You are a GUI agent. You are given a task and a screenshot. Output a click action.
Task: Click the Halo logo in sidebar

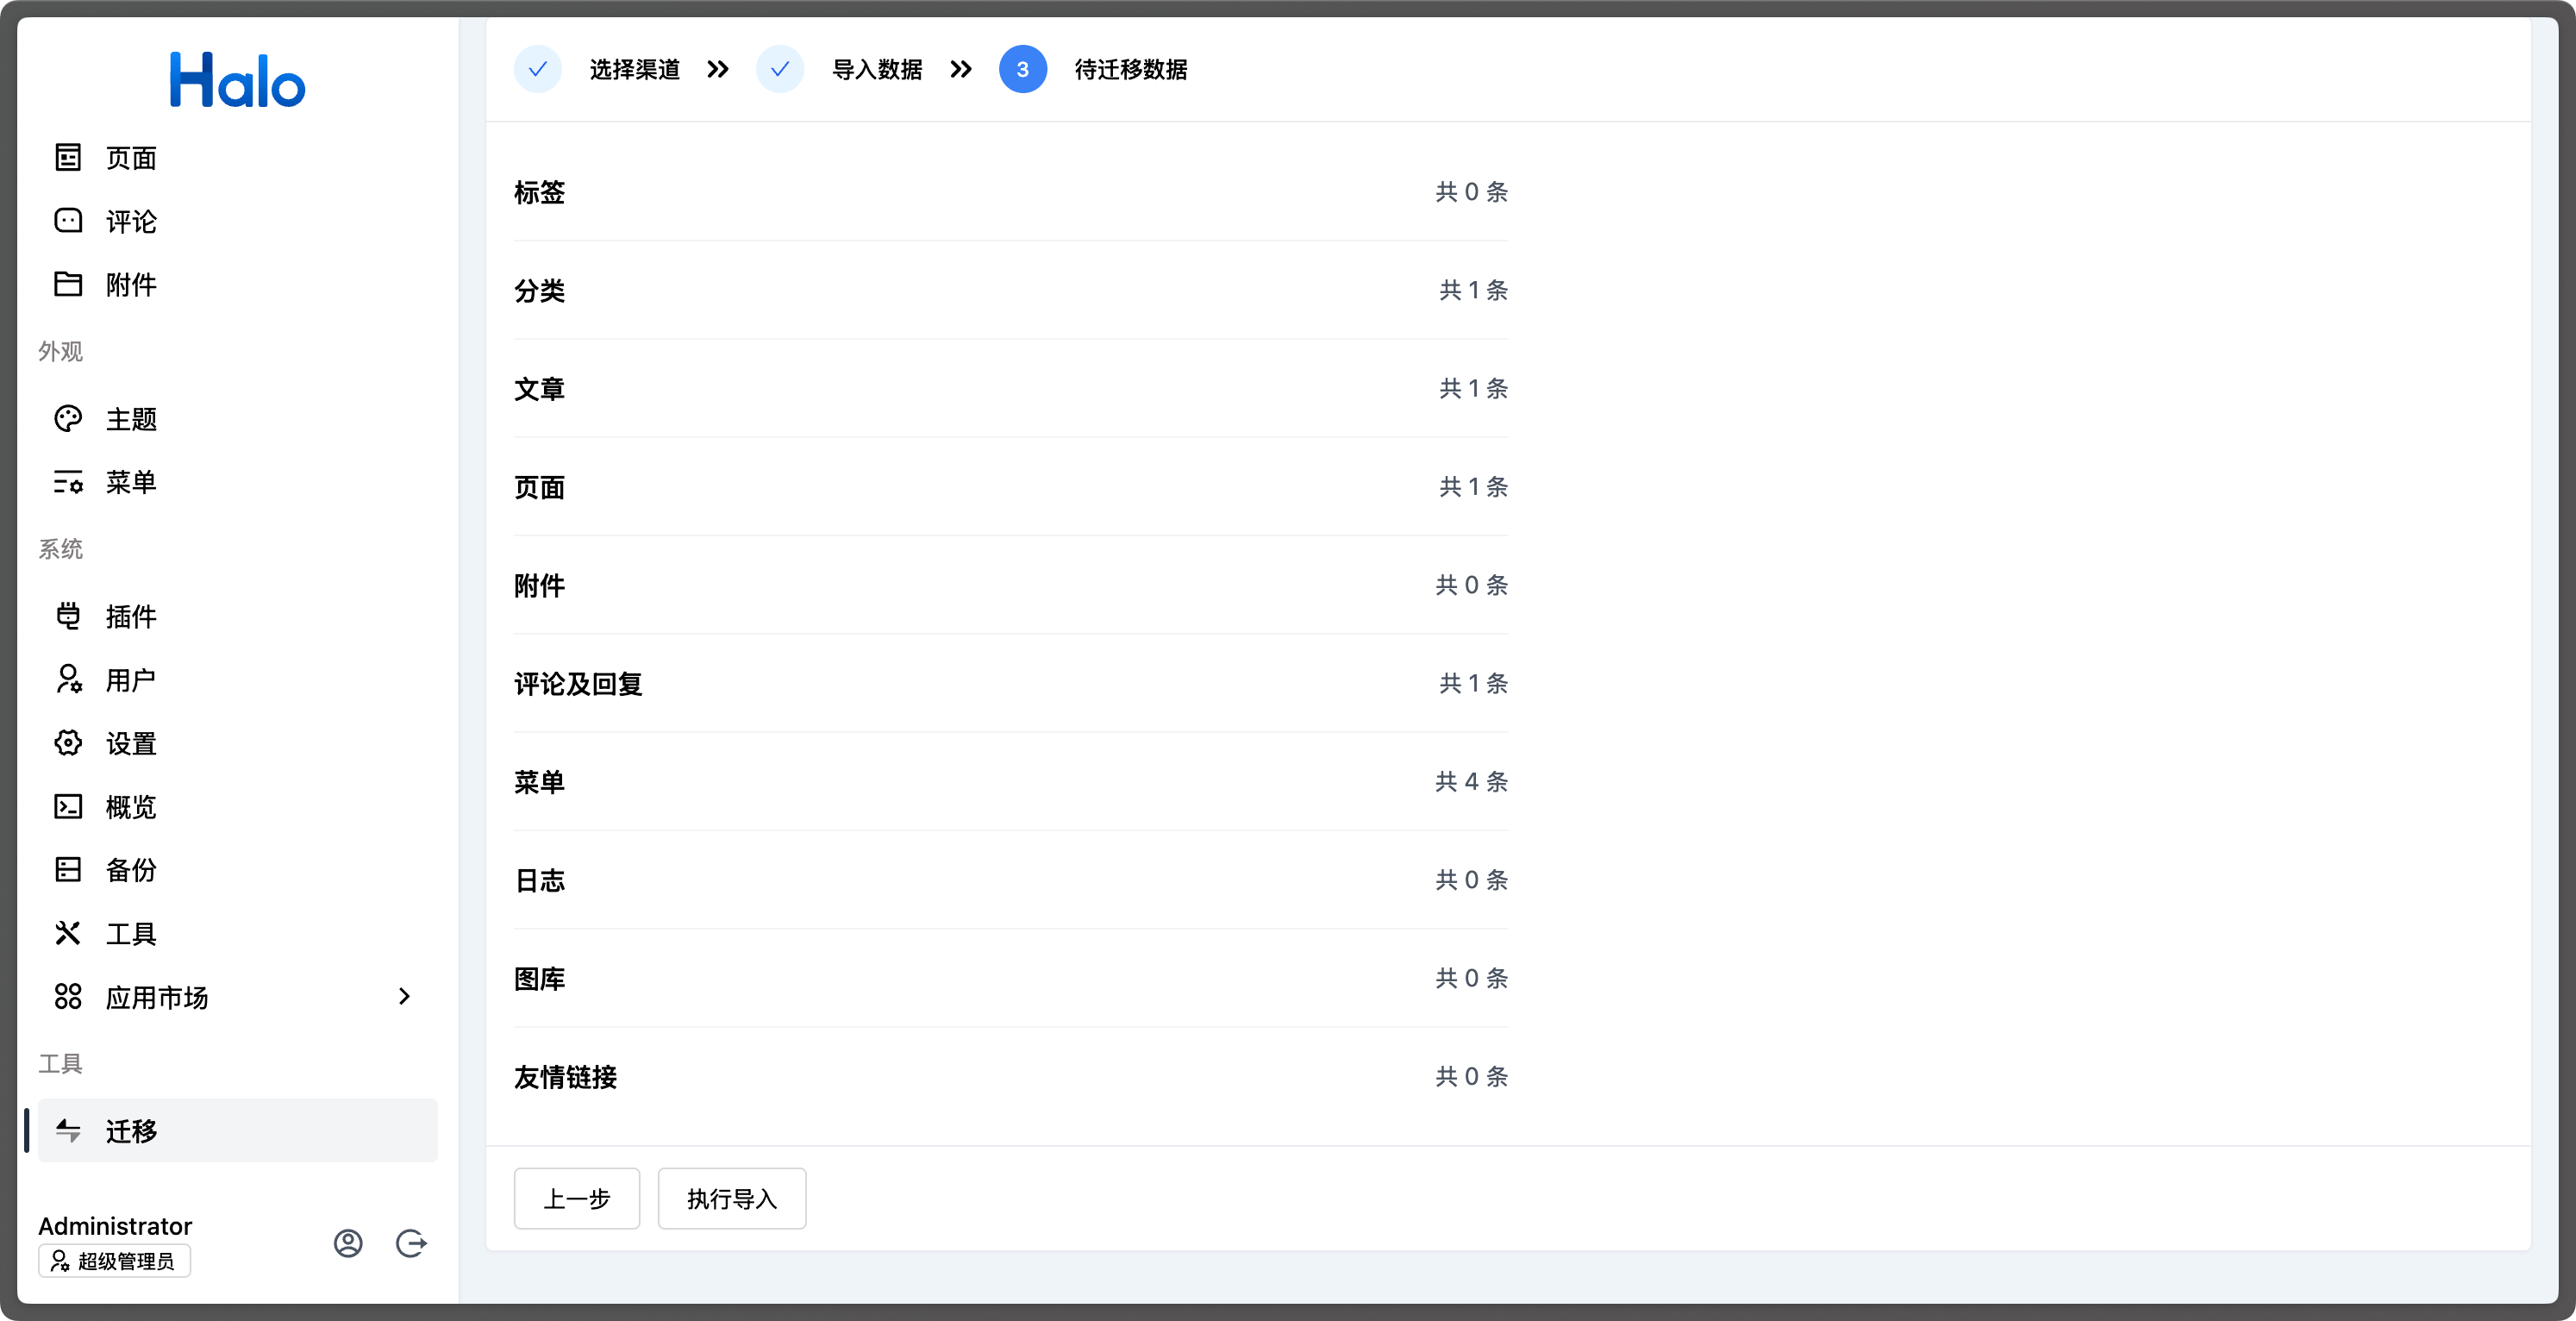[237, 80]
